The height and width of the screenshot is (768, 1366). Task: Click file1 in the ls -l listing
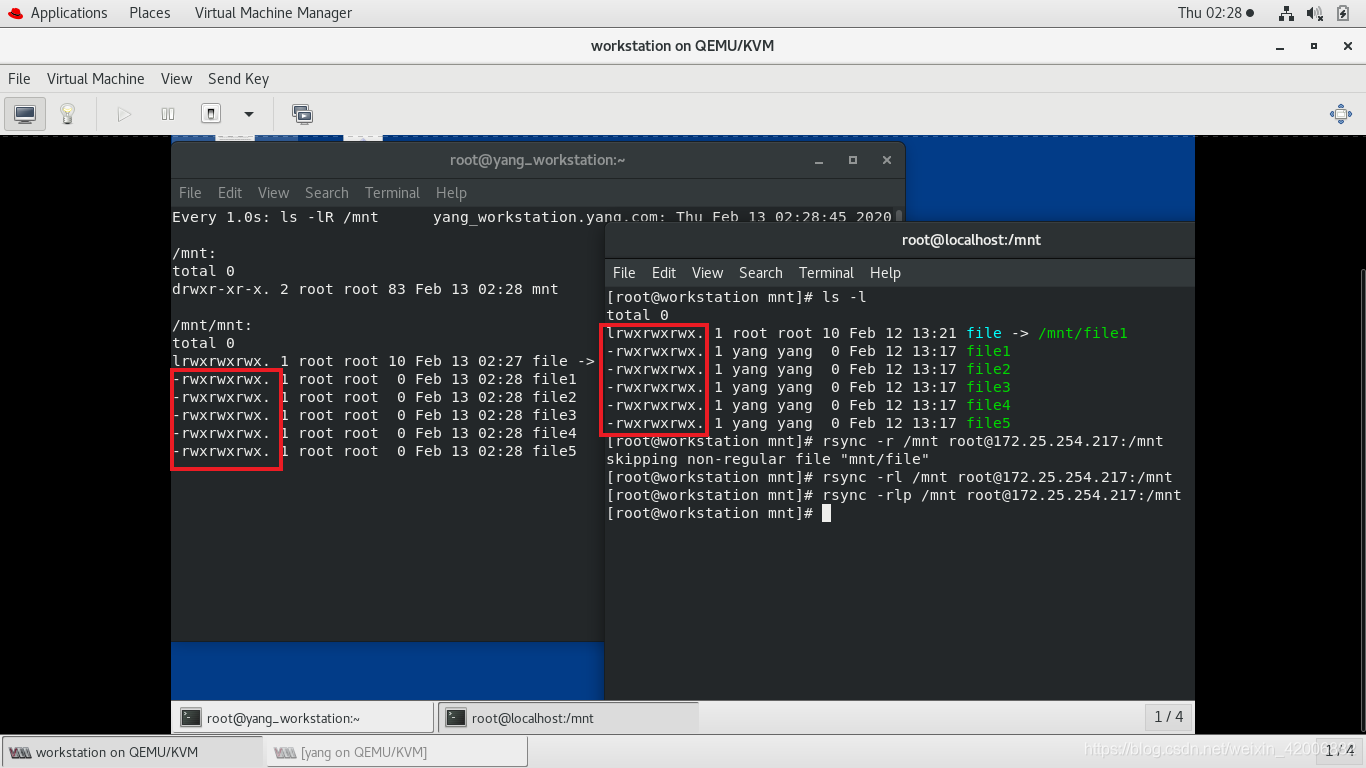click(989, 351)
